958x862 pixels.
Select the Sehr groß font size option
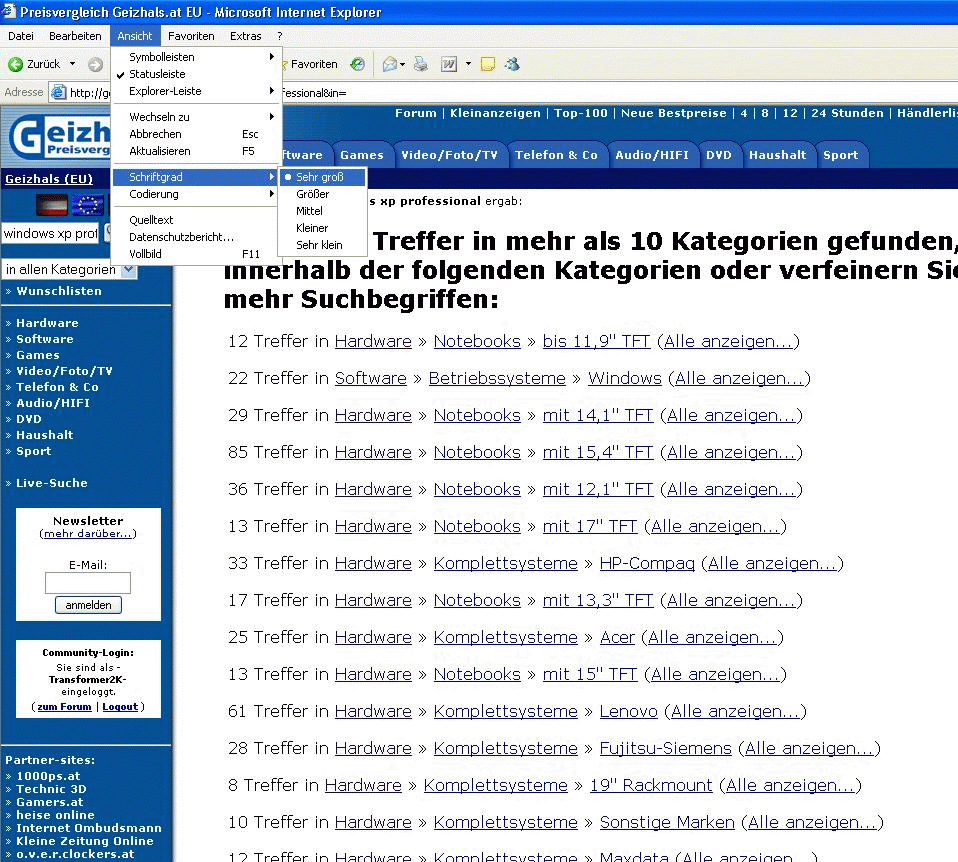pos(323,177)
